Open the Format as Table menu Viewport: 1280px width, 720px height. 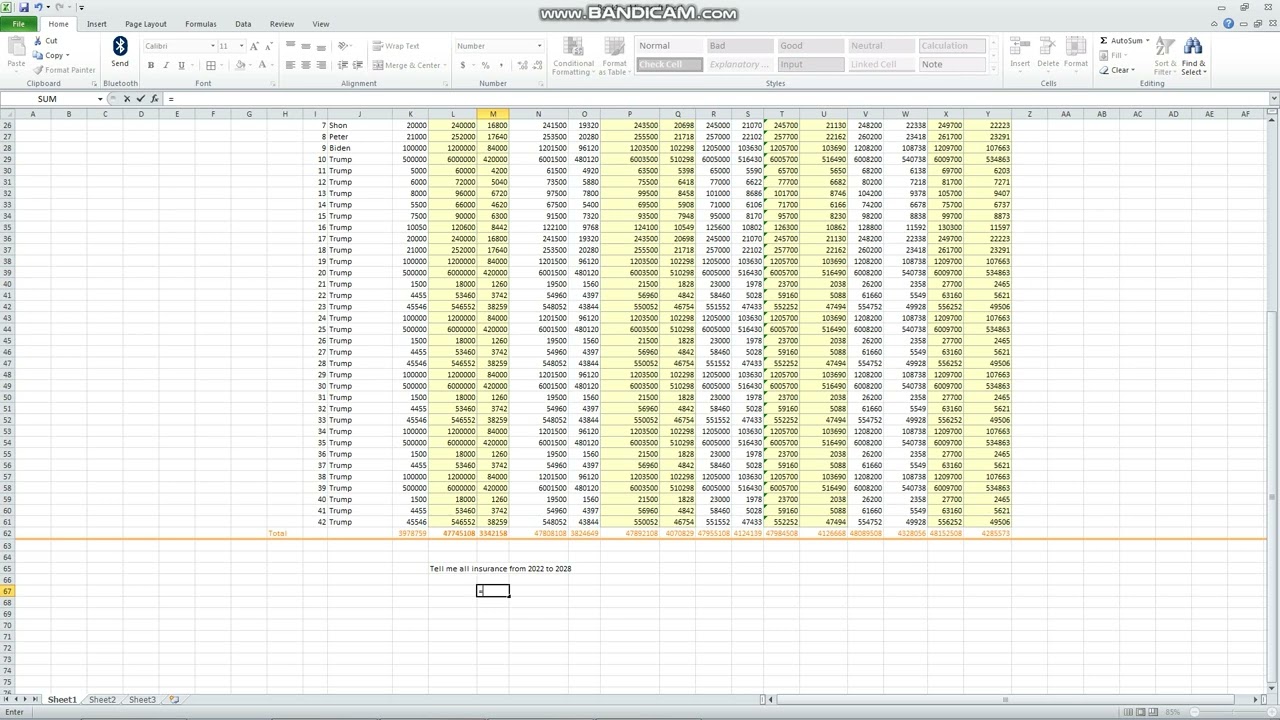(614, 57)
